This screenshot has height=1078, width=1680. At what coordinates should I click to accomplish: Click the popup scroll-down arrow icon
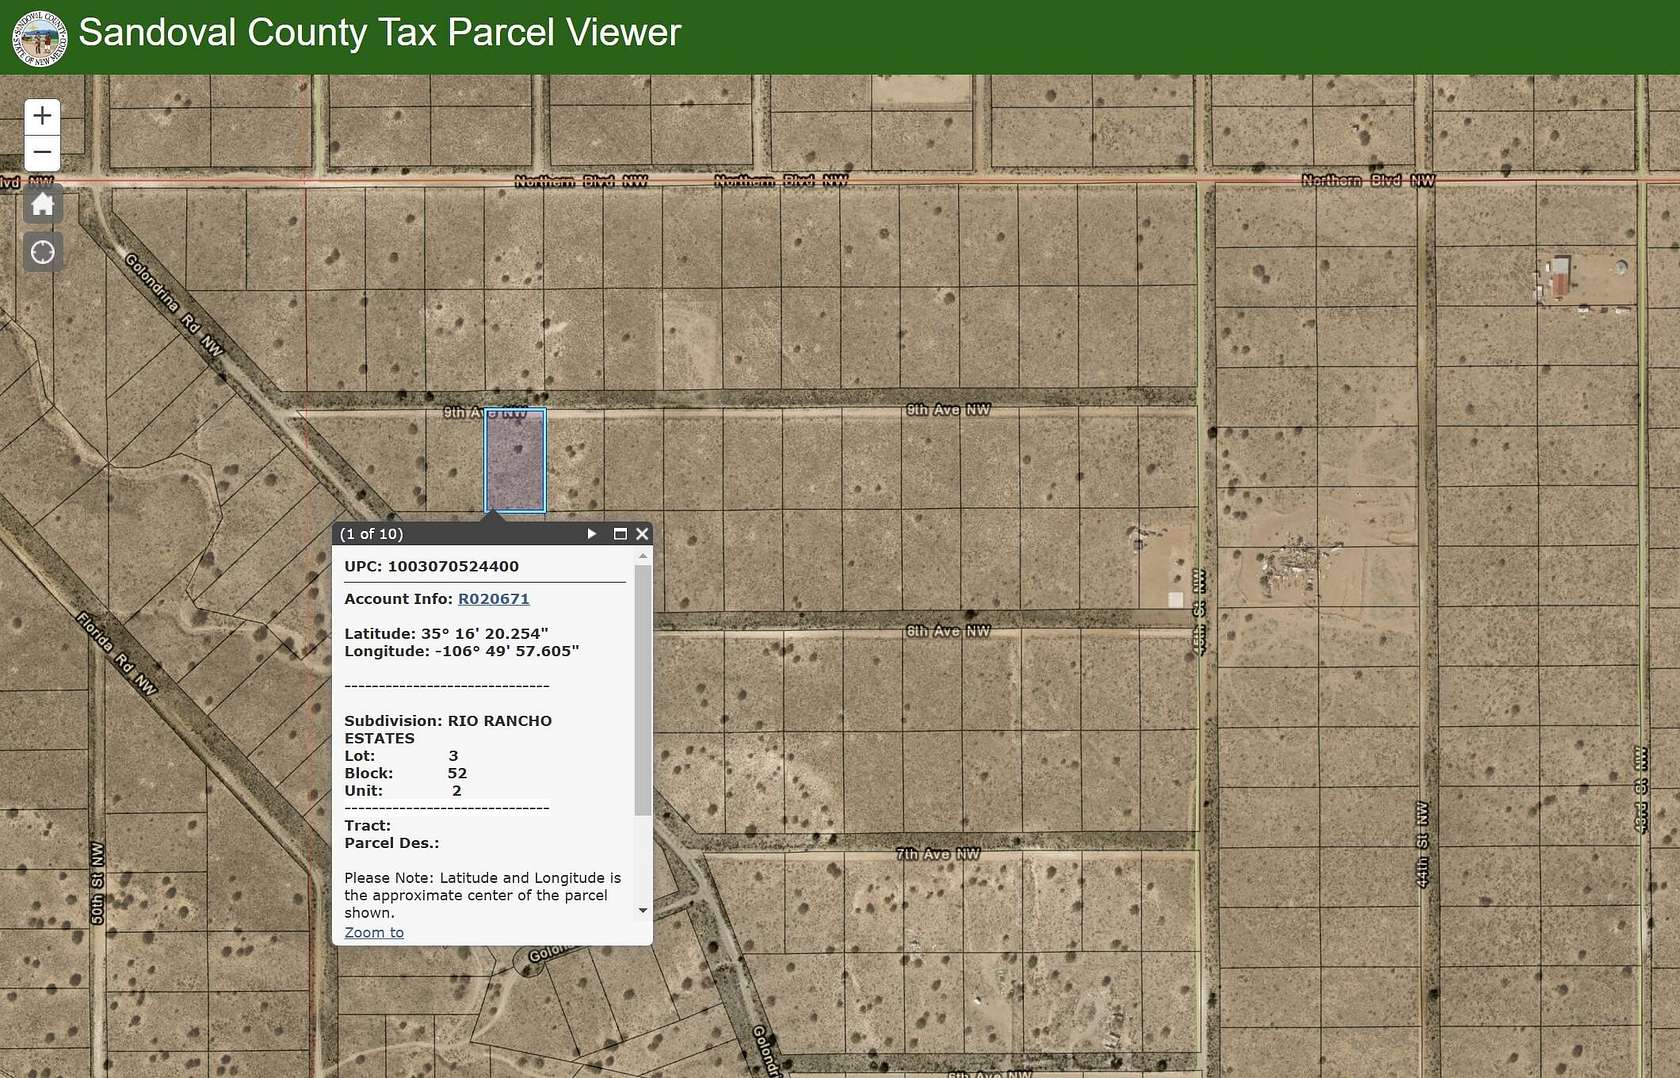643,911
